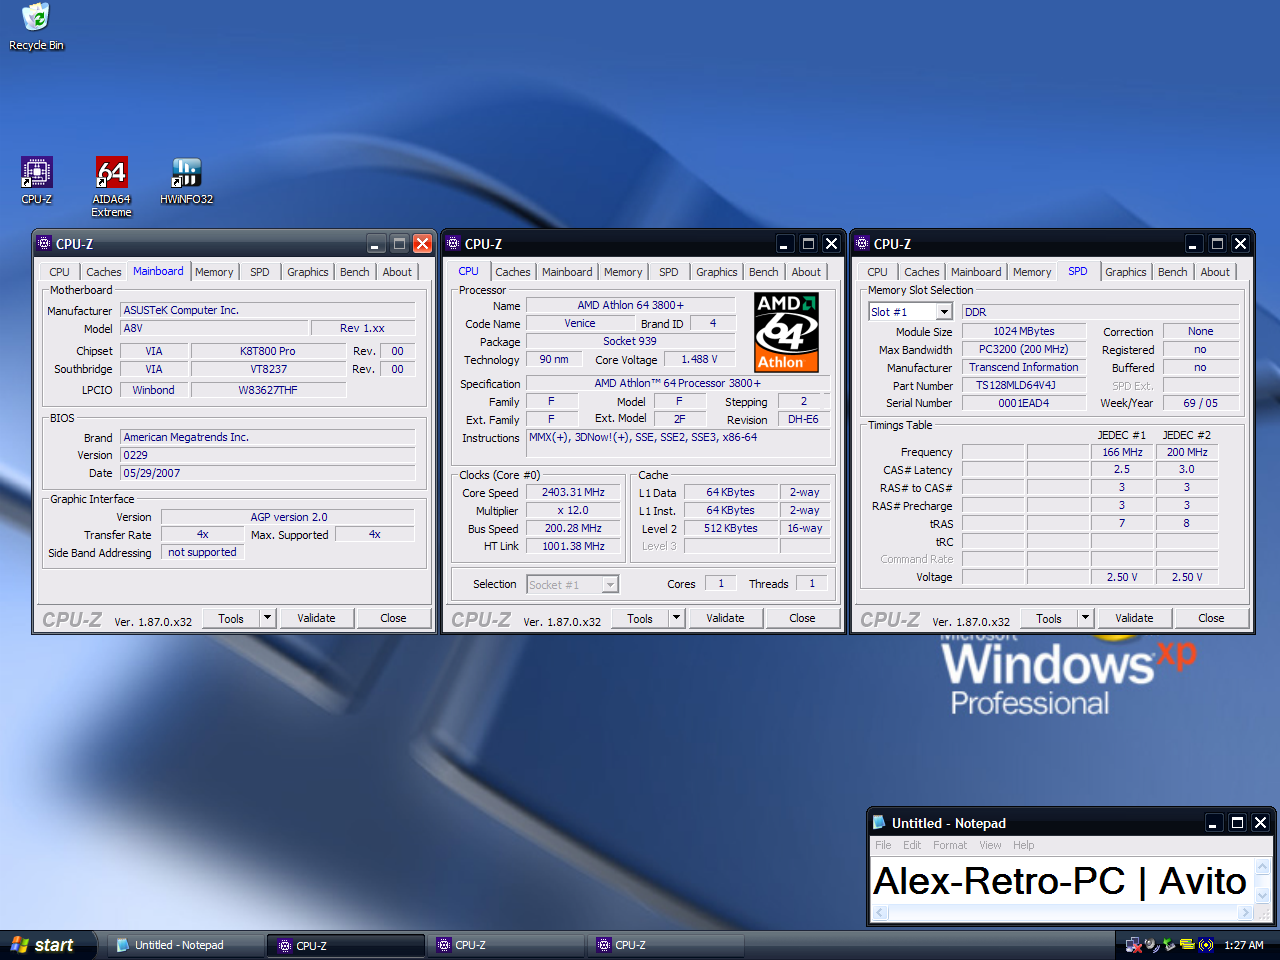Open the Recycle Bin desktop icon
Image resolution: width=1280 pixels, height=960 pixels.
(x=36, y=18)
